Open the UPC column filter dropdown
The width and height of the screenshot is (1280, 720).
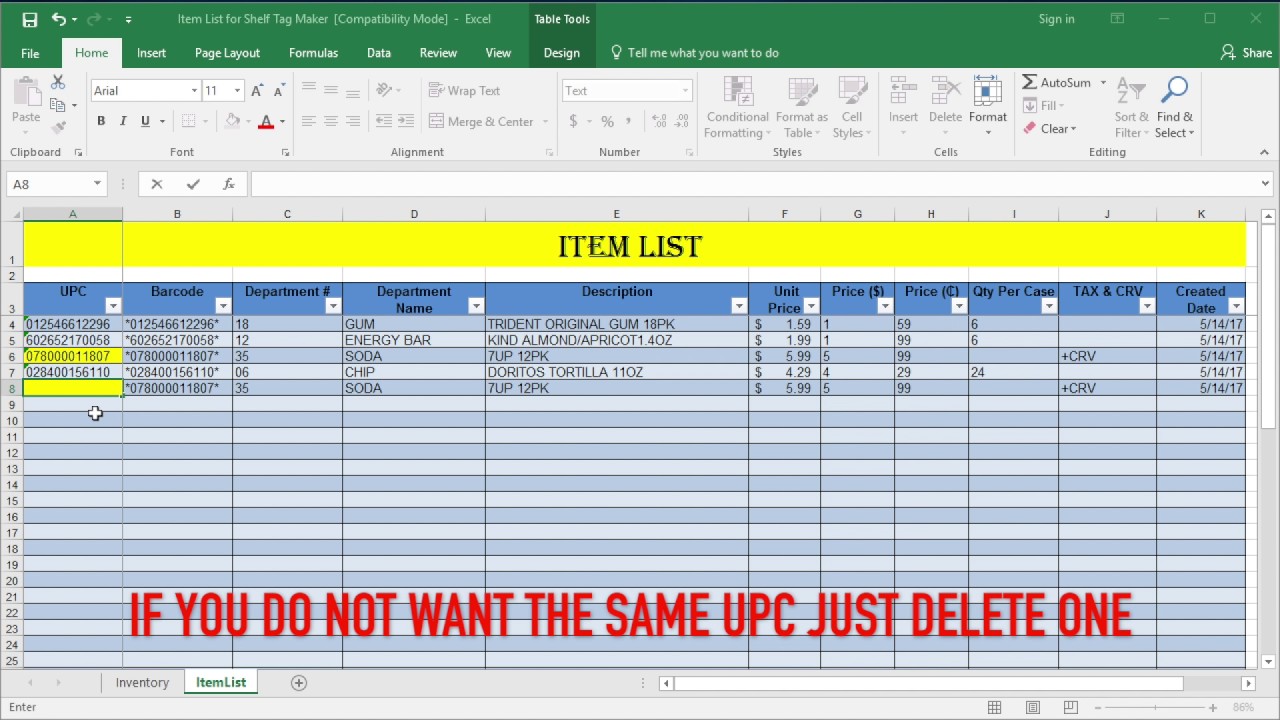point(113,306)
